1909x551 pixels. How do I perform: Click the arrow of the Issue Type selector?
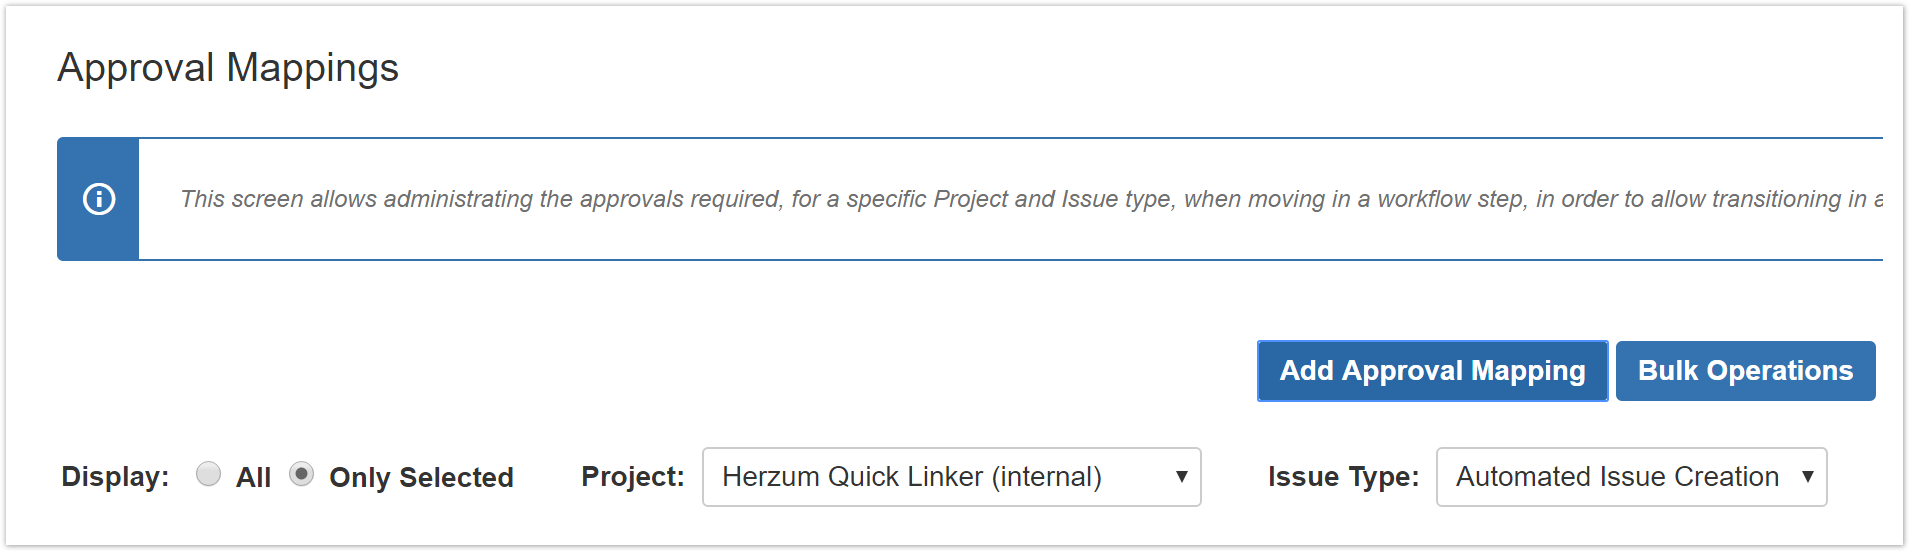1807,477
